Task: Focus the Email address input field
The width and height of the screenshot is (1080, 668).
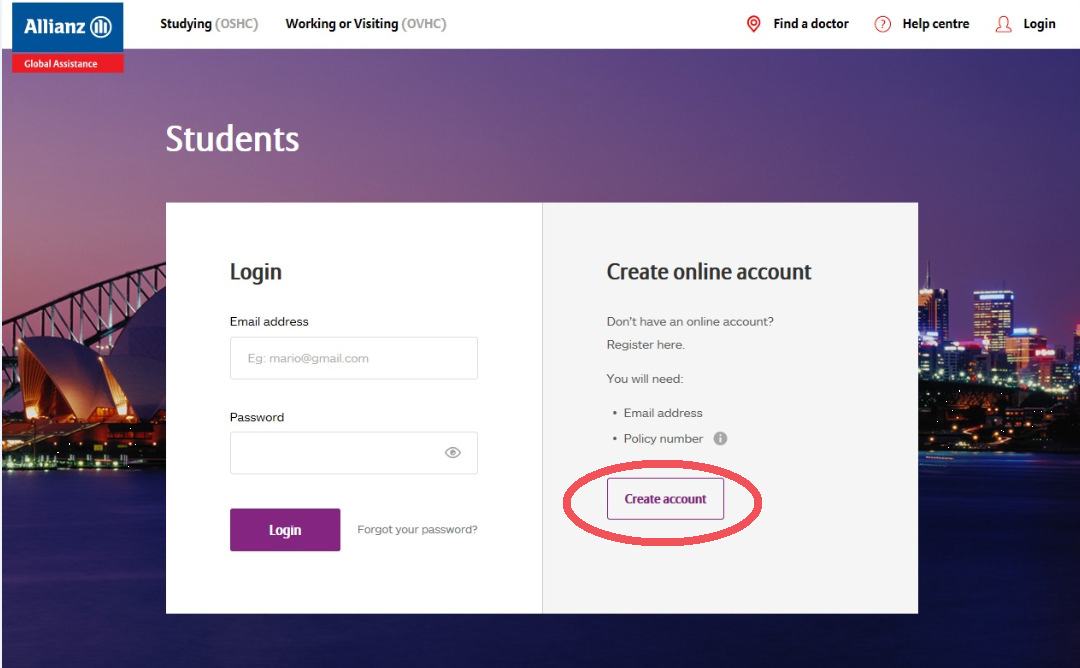Action: (x=353, y=358)
